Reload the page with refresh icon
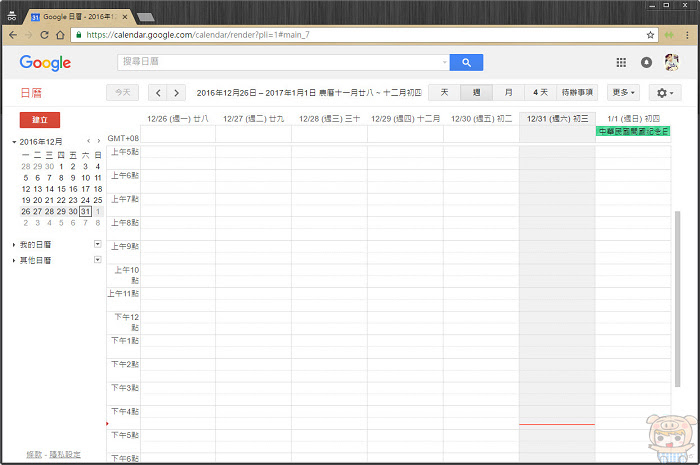Image resolution: width=700 pixels, height=465 pixels. pos(44,35)
